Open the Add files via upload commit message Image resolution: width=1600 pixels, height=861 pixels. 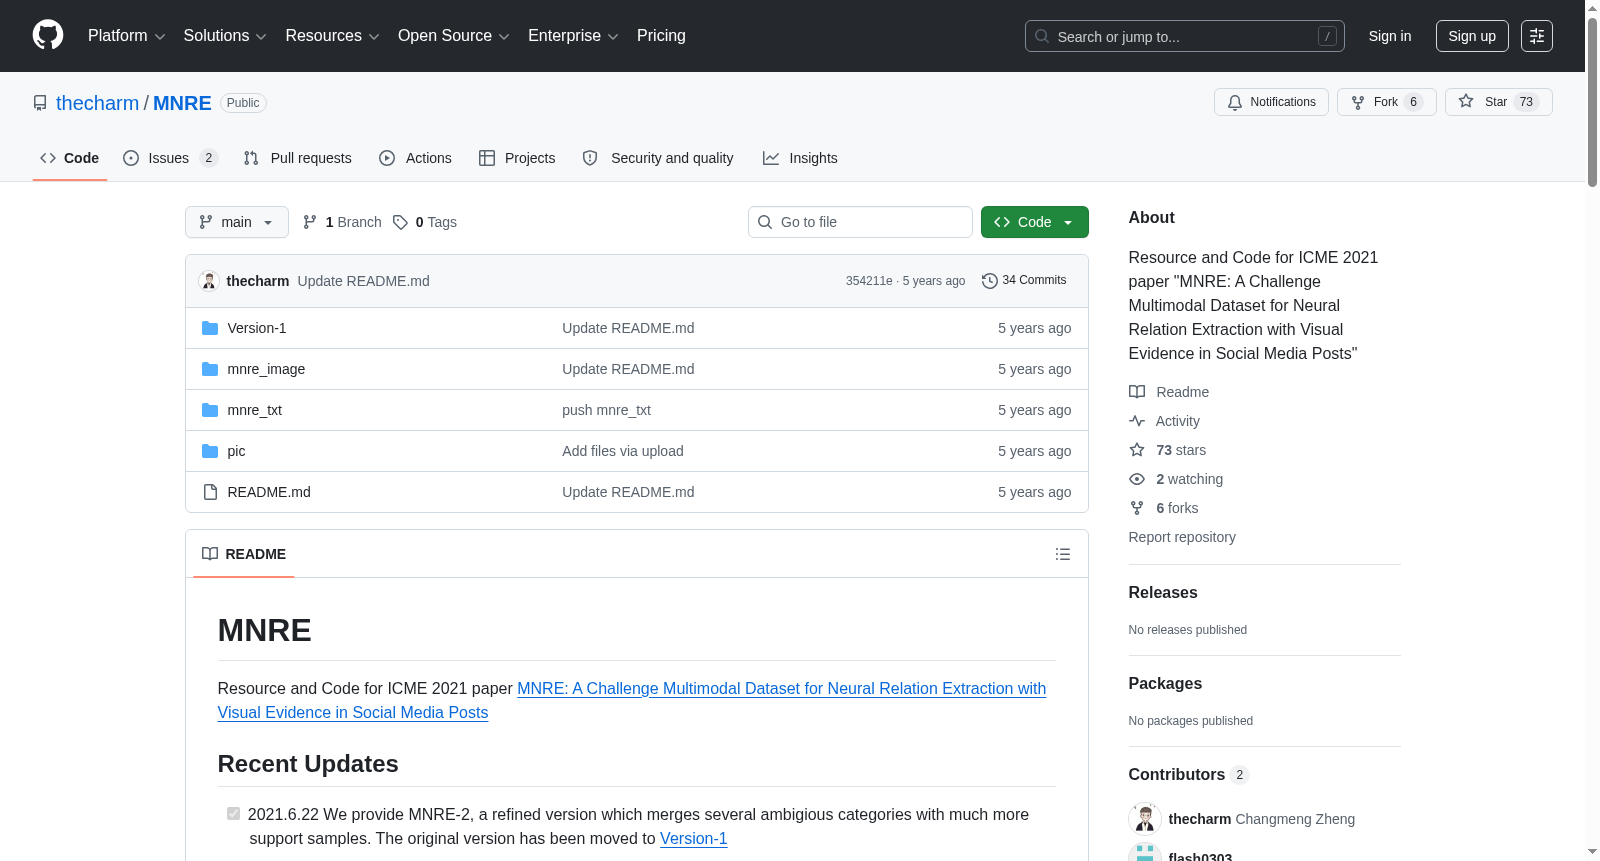[623, 451]
